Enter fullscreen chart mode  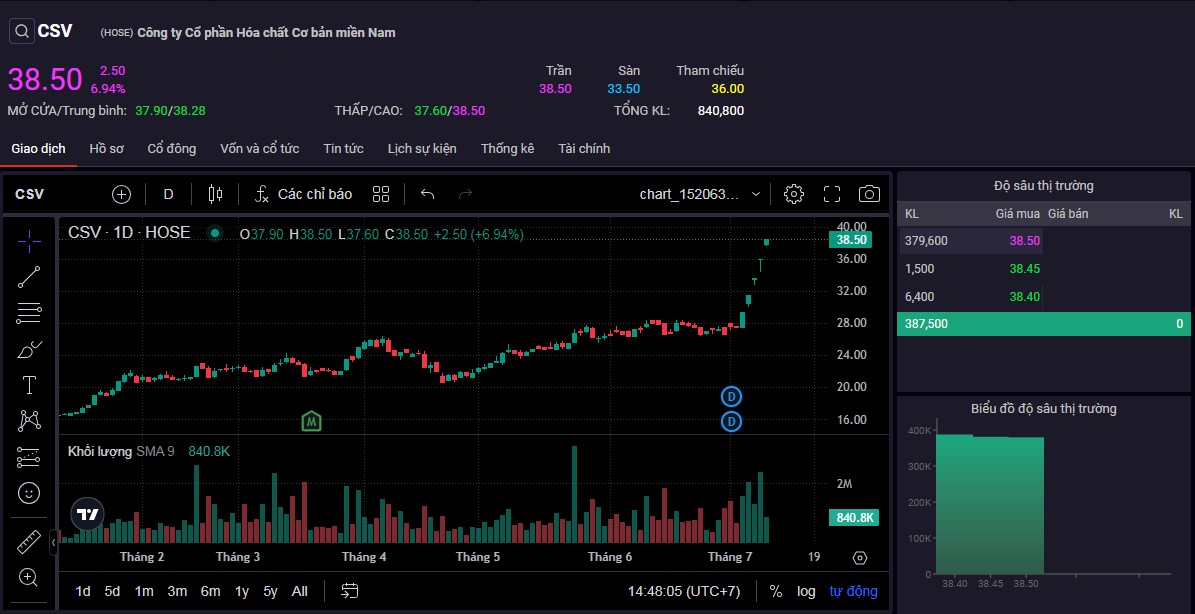point(832,194)
